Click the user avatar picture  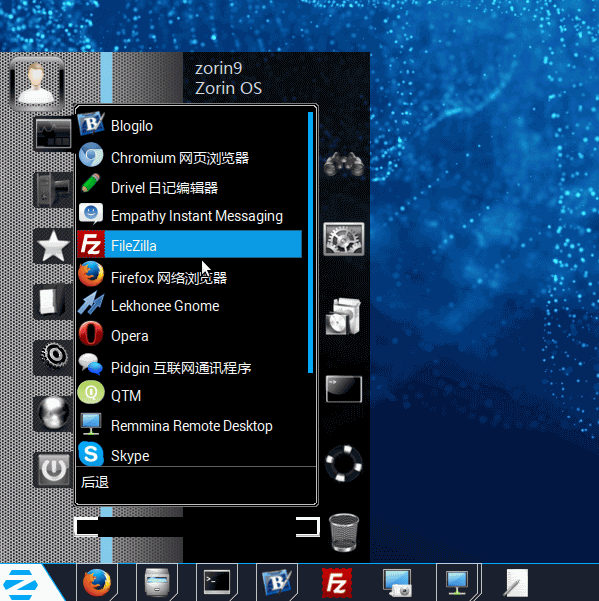(x=37, y=84)
